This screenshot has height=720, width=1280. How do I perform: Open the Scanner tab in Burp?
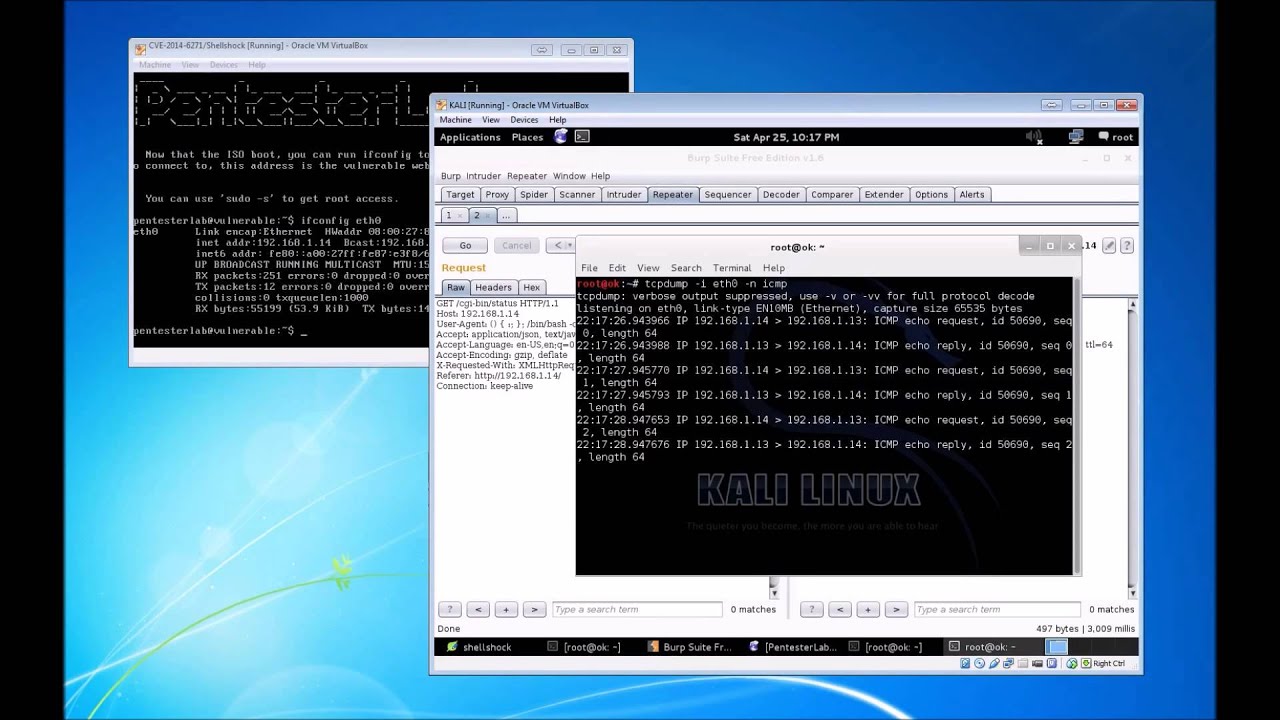[x=577, y=195]
